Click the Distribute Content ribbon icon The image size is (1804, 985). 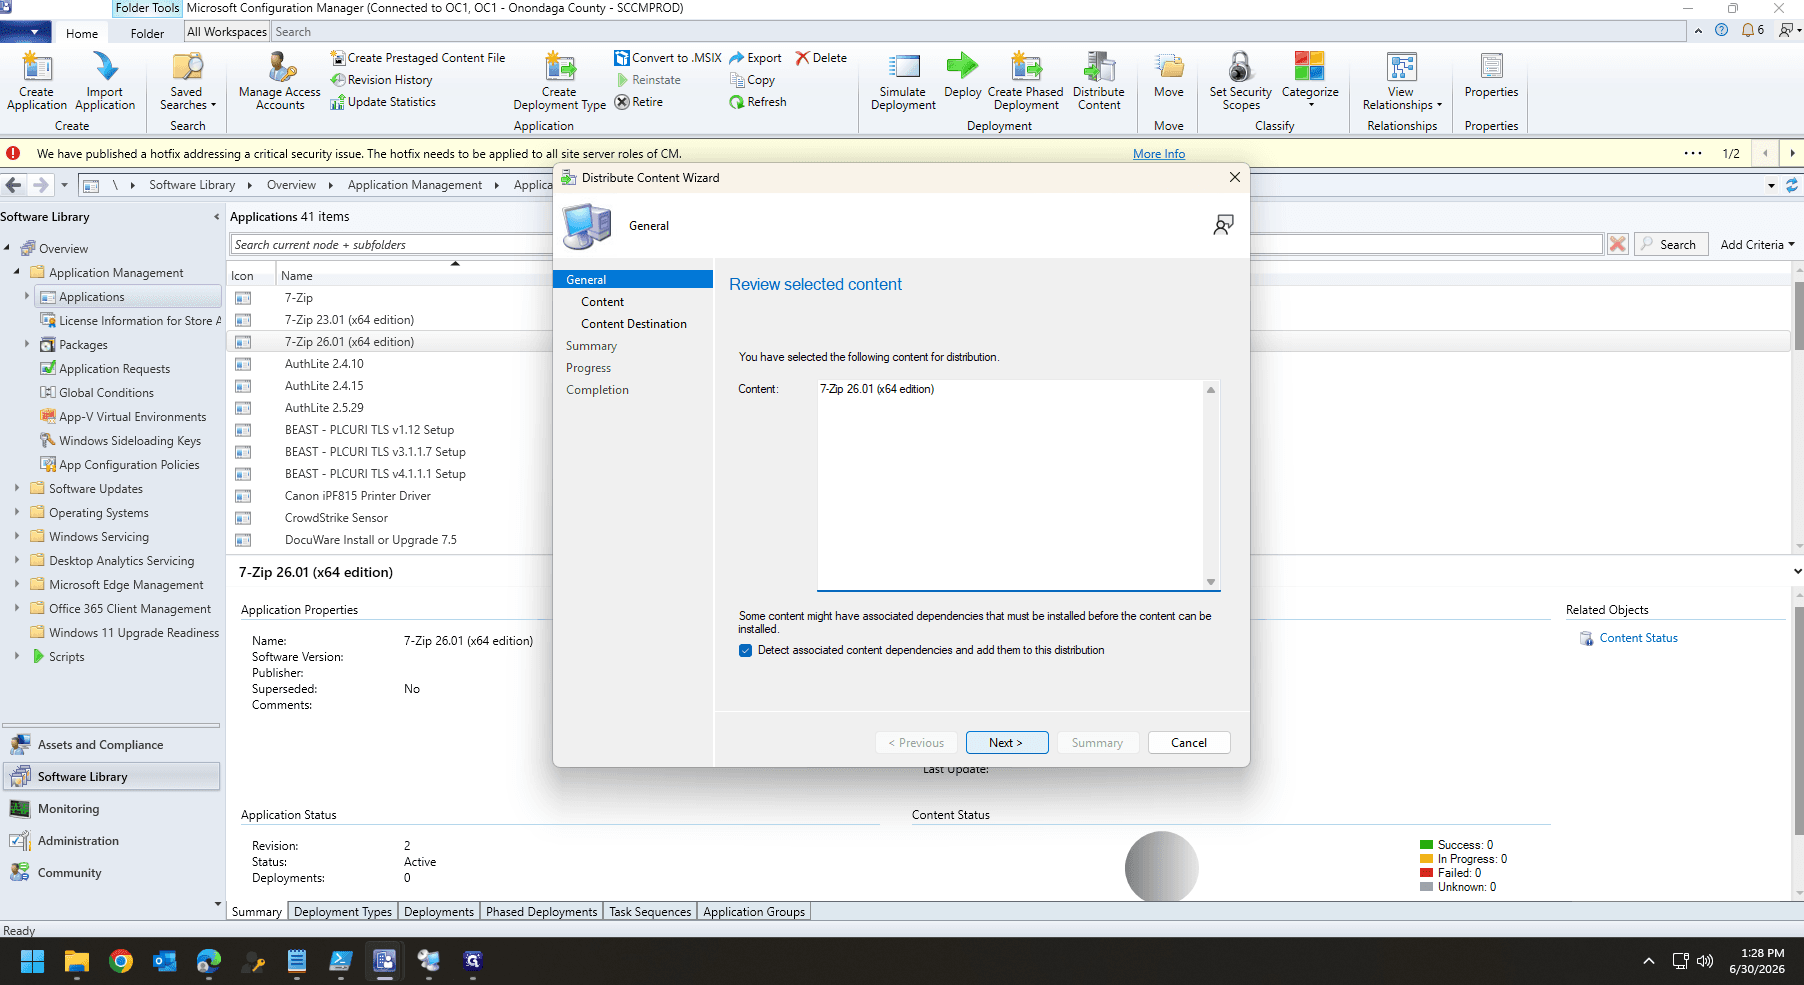[x=1099, y=80]
